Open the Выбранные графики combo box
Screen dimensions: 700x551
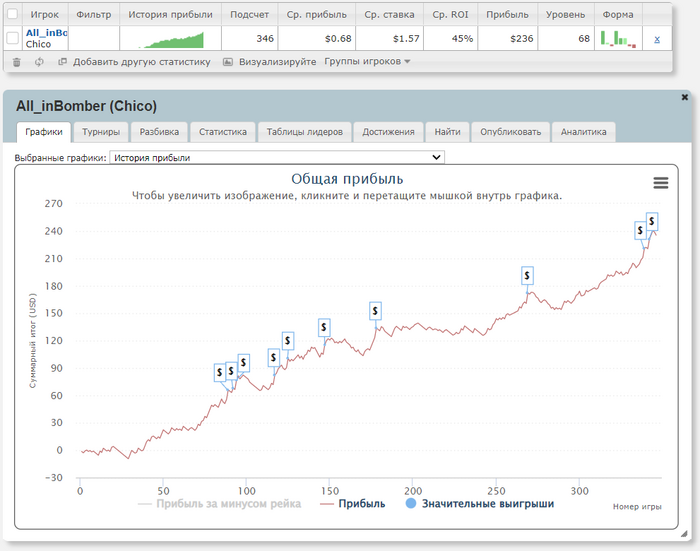pyautogui.click(x=277, y=157)
